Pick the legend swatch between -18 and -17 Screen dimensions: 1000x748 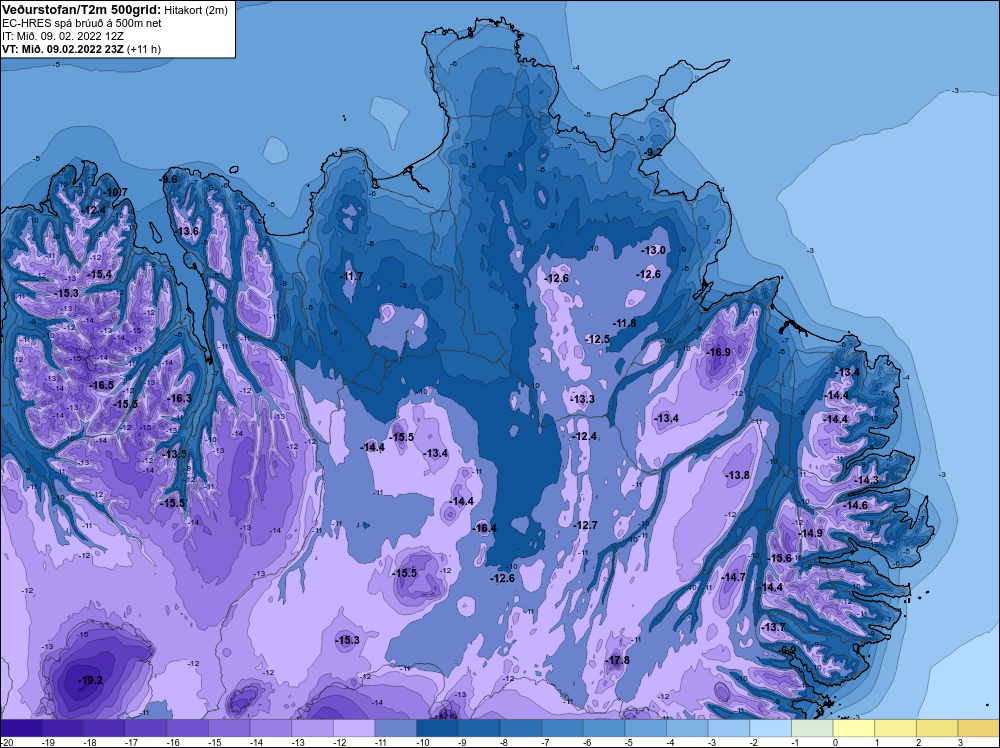[x=104, y=728]
